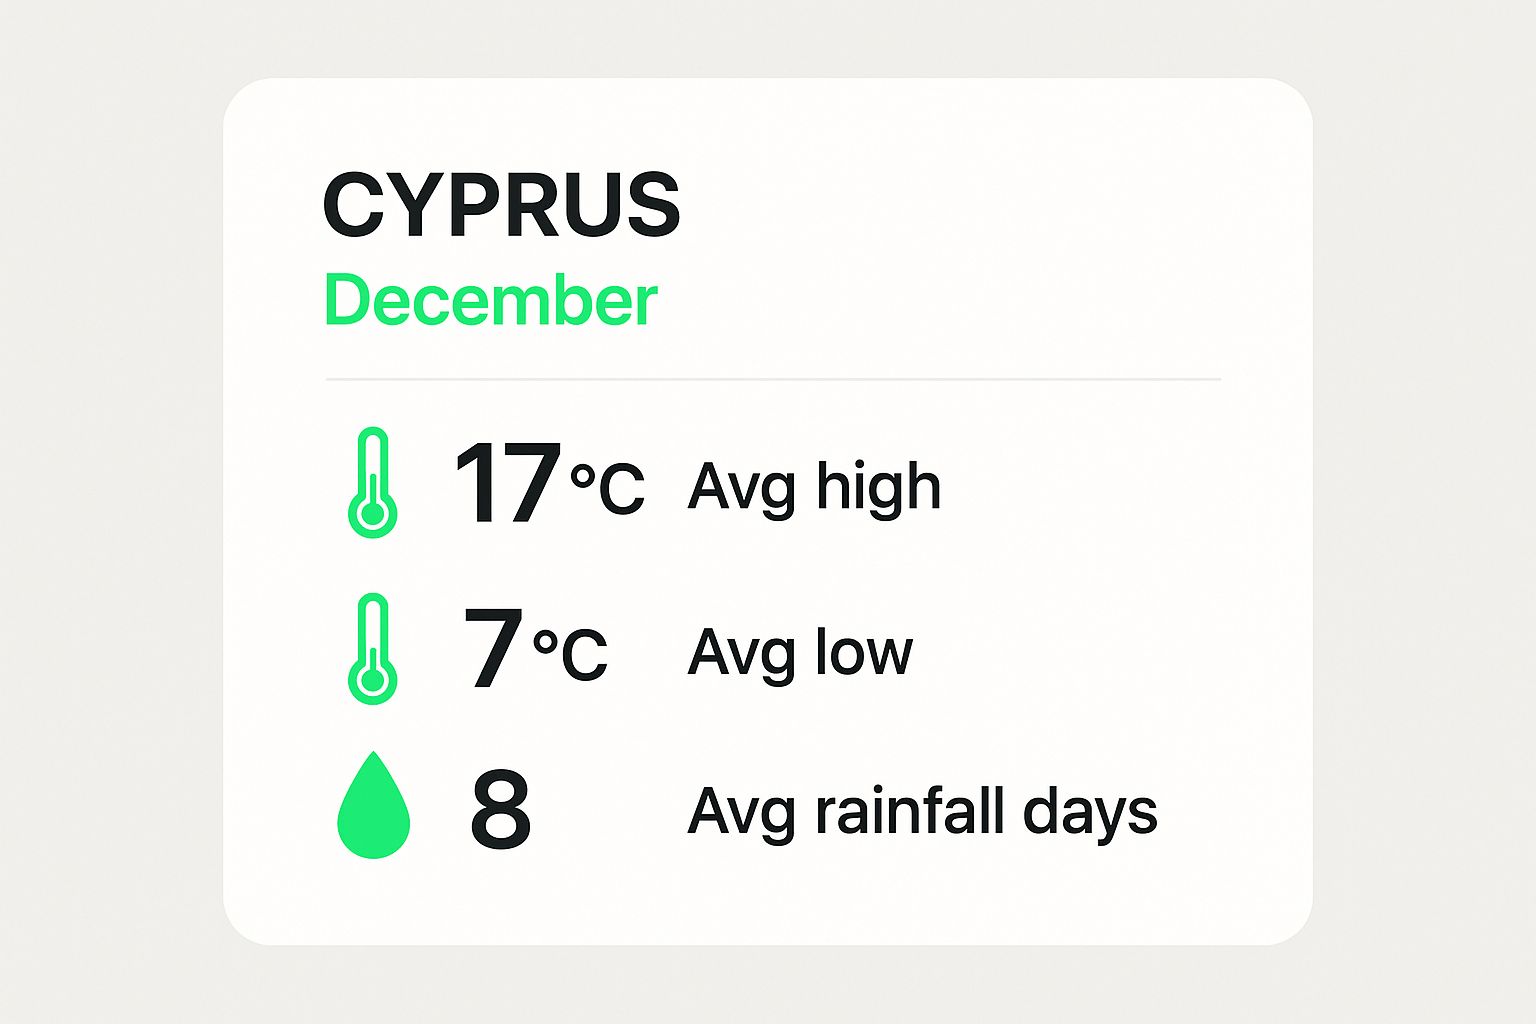Click the CYPRUS heading

pos(502,205)
